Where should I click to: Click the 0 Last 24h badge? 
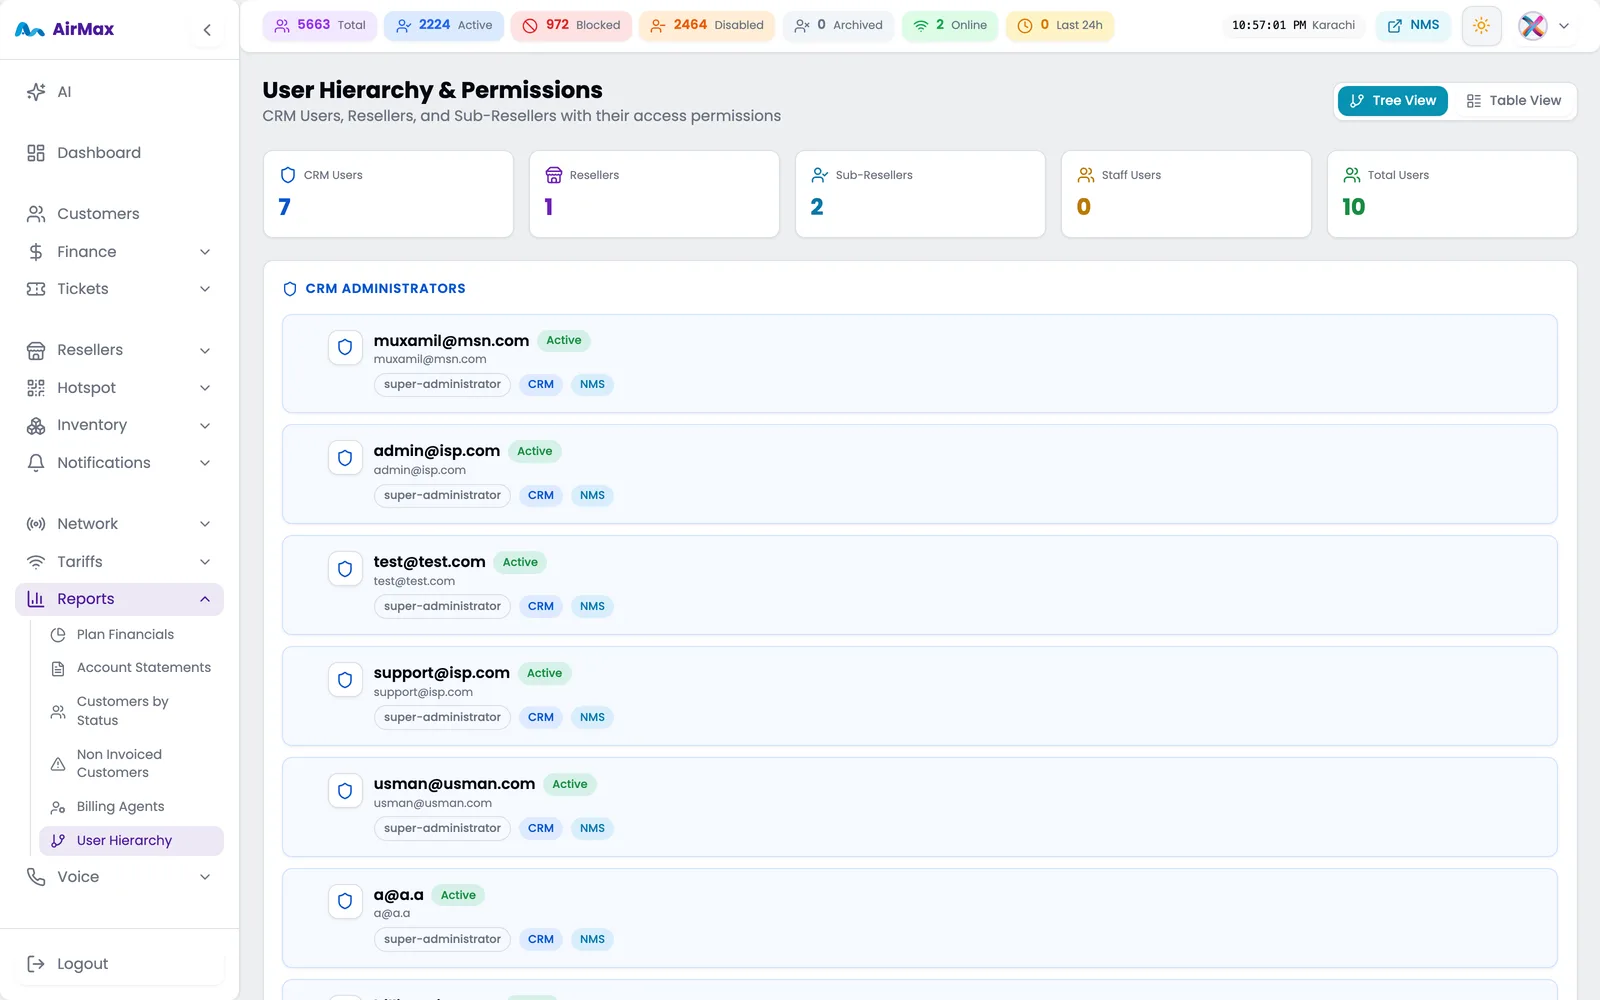[x=1060, y=26]
